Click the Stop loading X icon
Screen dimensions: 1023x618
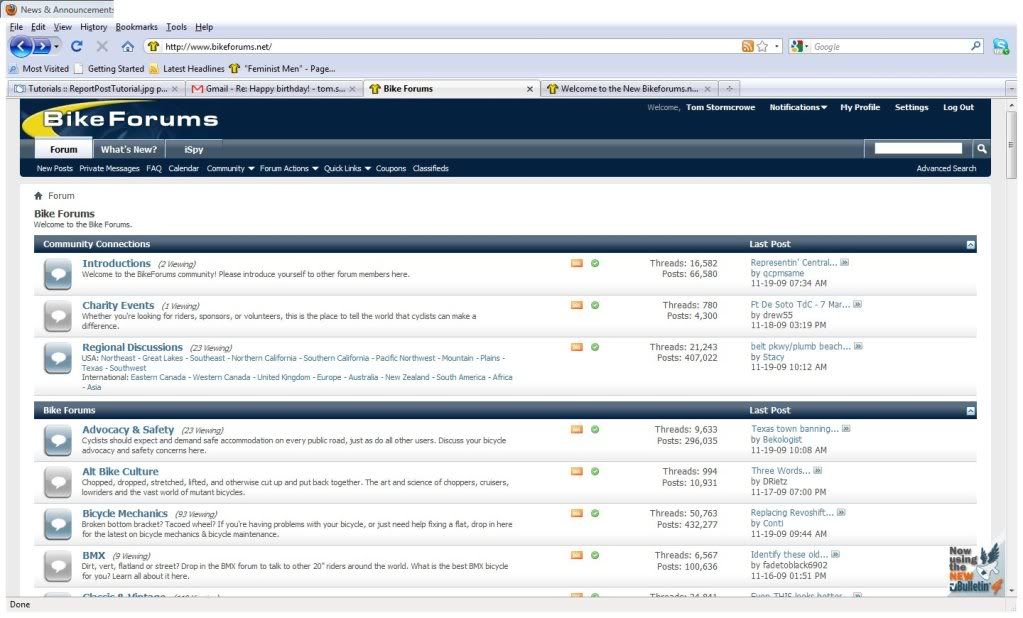(x=102, y=46)
